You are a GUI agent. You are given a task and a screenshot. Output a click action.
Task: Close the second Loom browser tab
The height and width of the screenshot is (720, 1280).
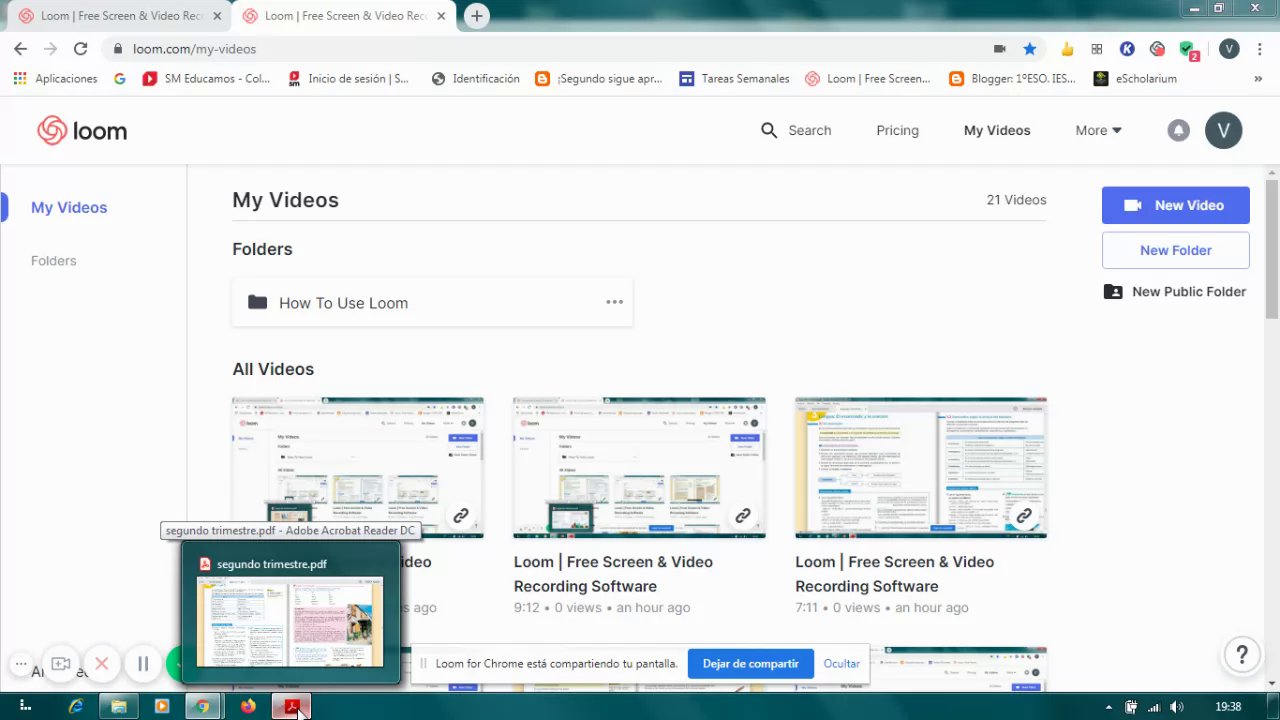click(441, 16)
